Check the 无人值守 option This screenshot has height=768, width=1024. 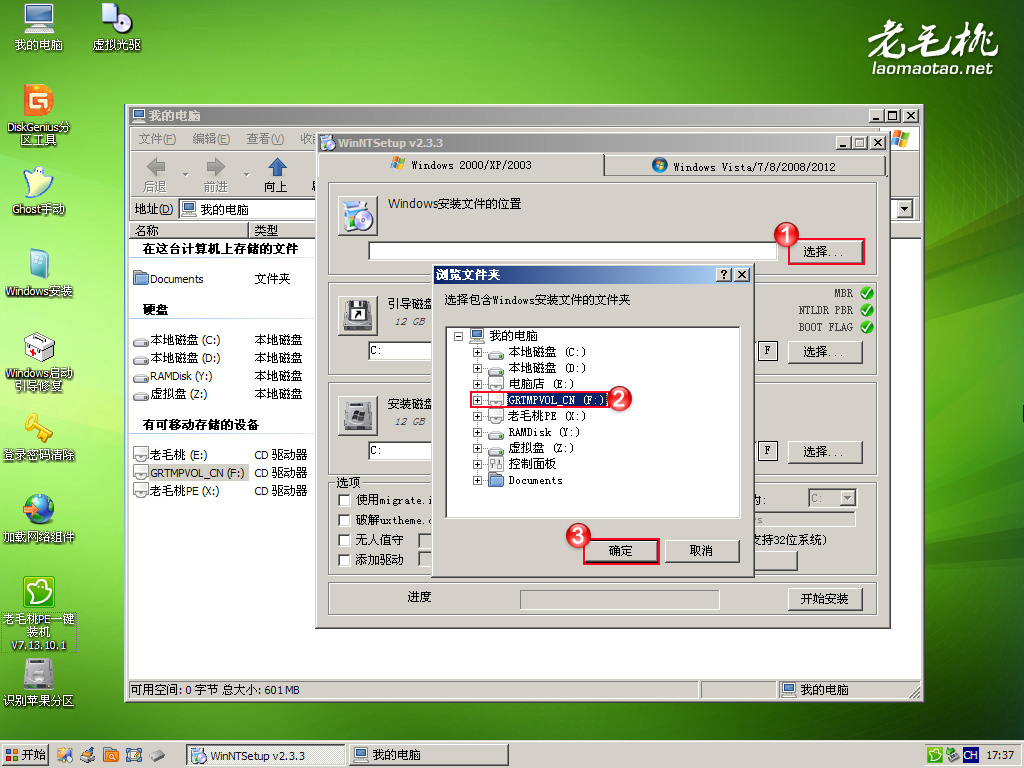click(344, 540)
